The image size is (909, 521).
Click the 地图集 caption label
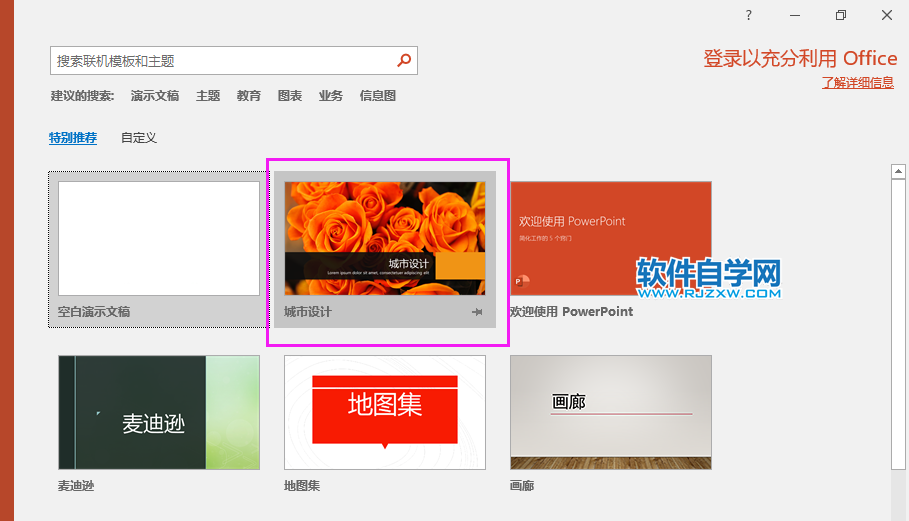pyautogui.click(x=302, y=486)
